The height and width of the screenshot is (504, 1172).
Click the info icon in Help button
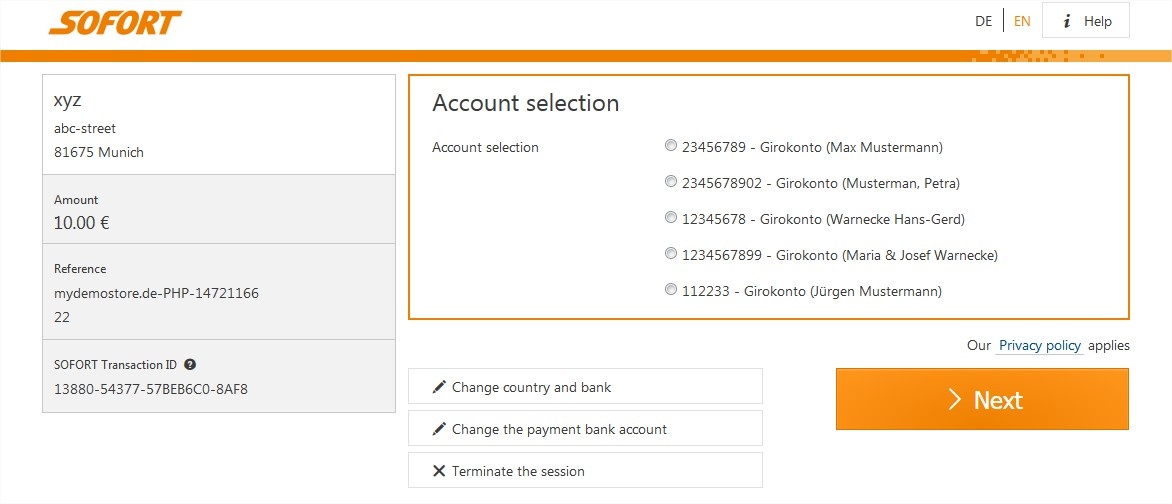[x=1067, y=22]
